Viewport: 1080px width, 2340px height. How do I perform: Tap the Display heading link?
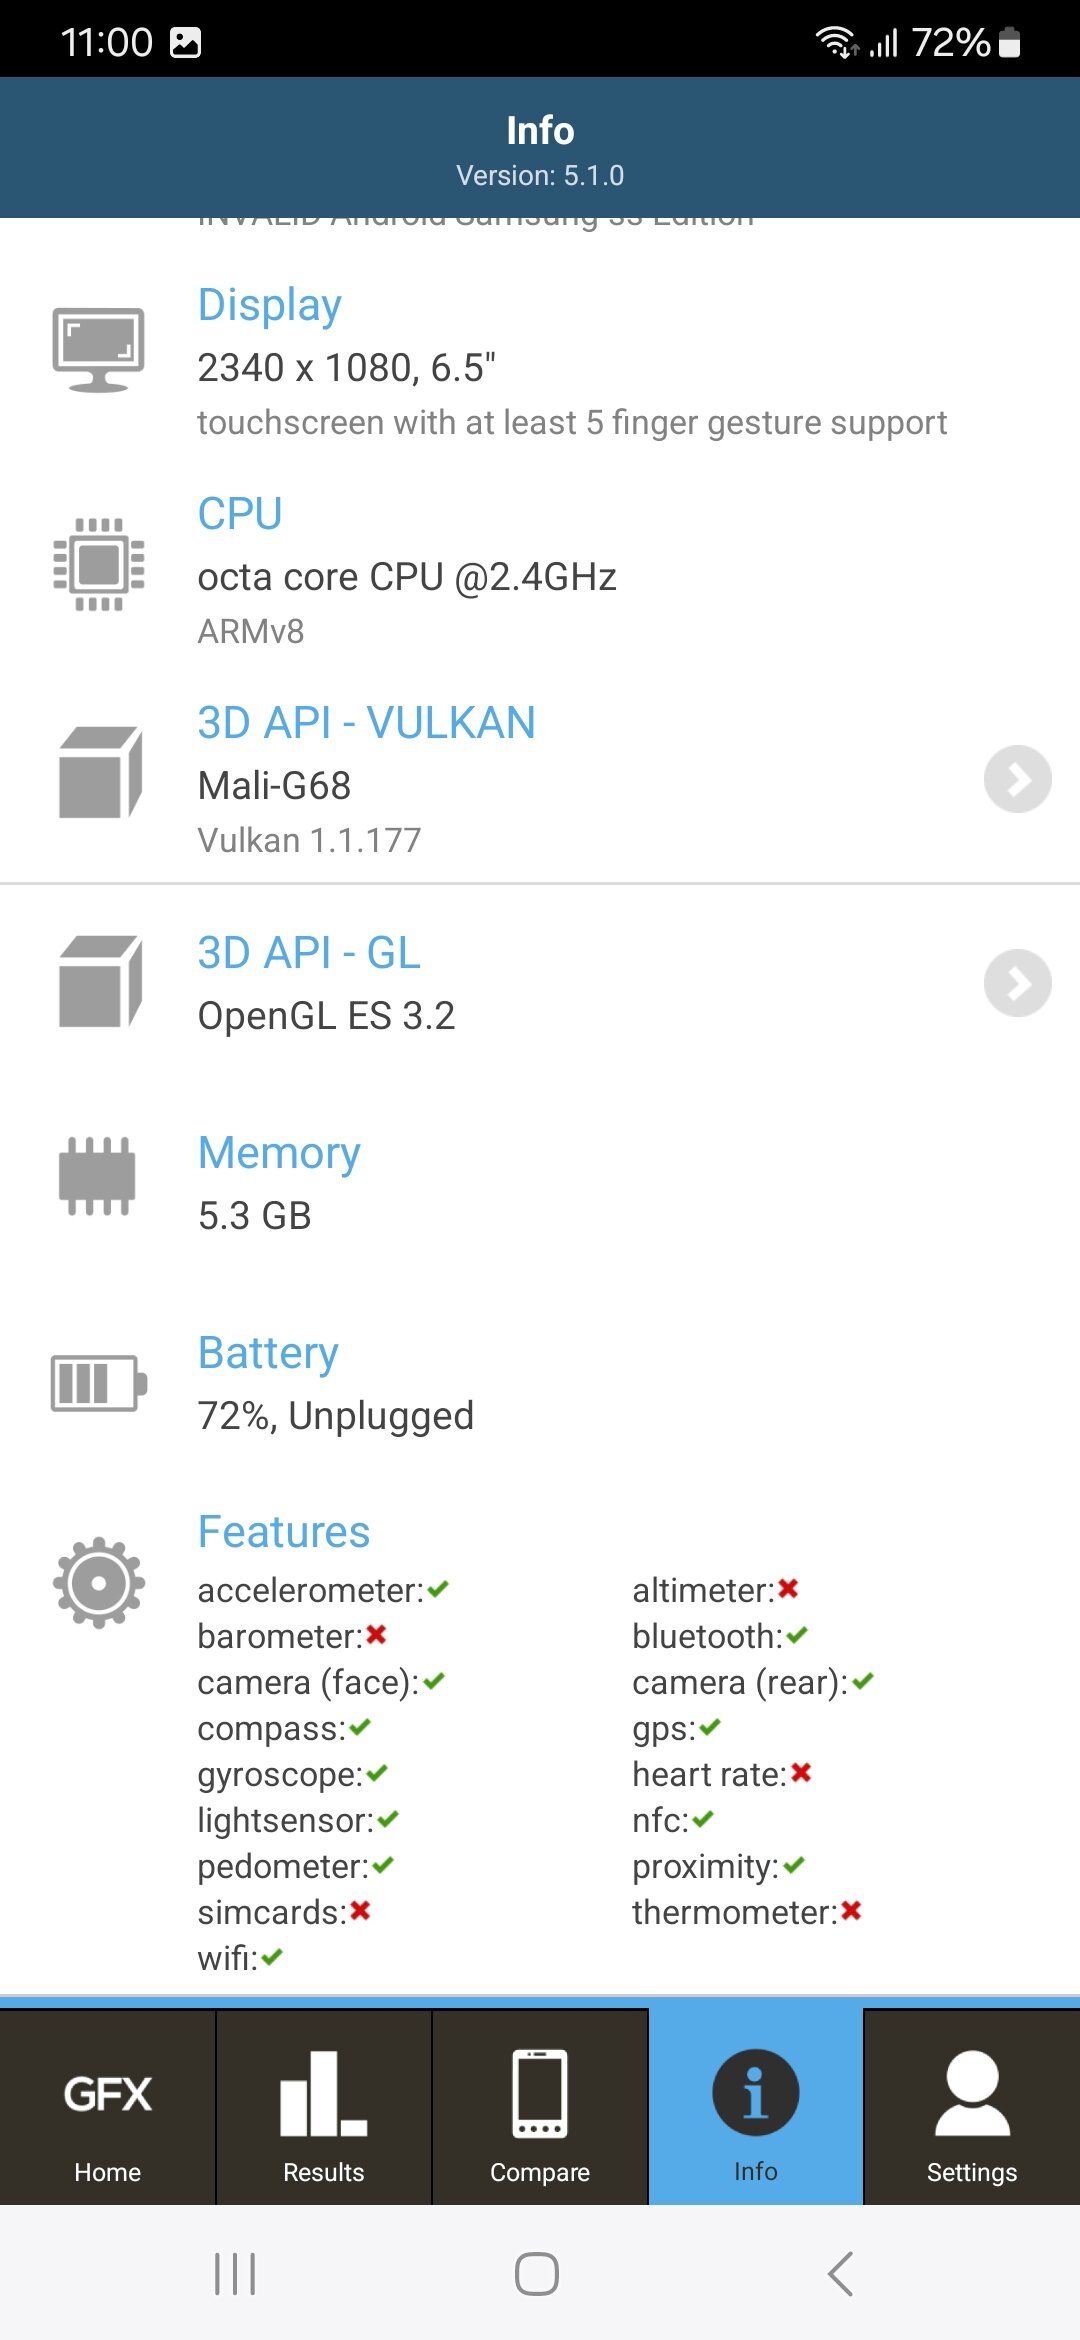coord(269,305)
